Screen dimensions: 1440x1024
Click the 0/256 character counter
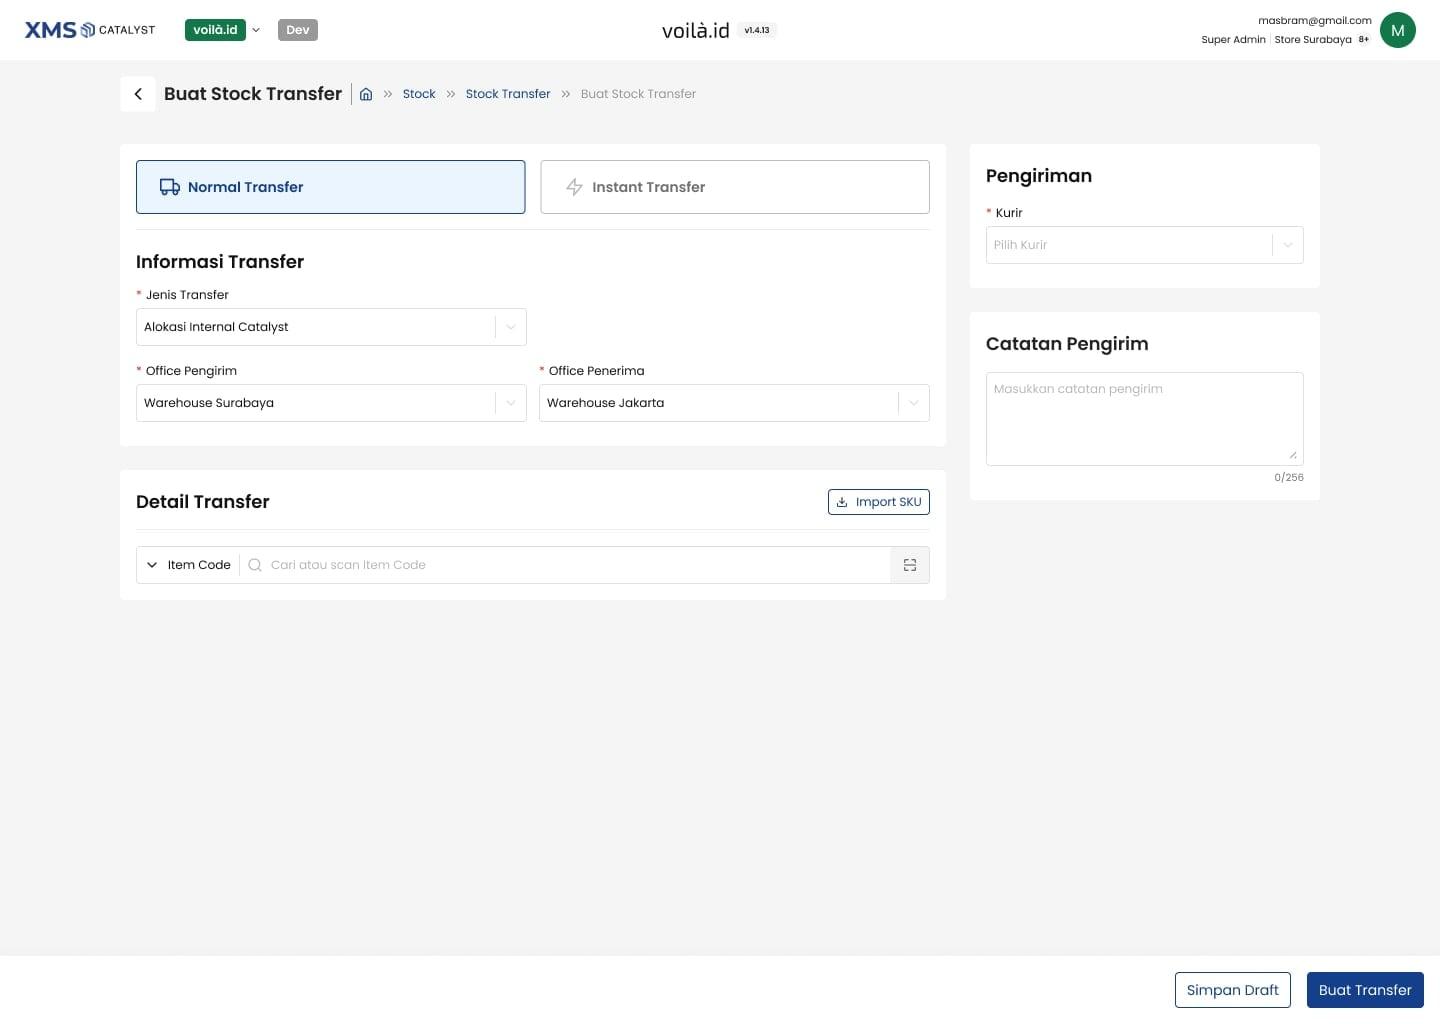[1289, 478]
